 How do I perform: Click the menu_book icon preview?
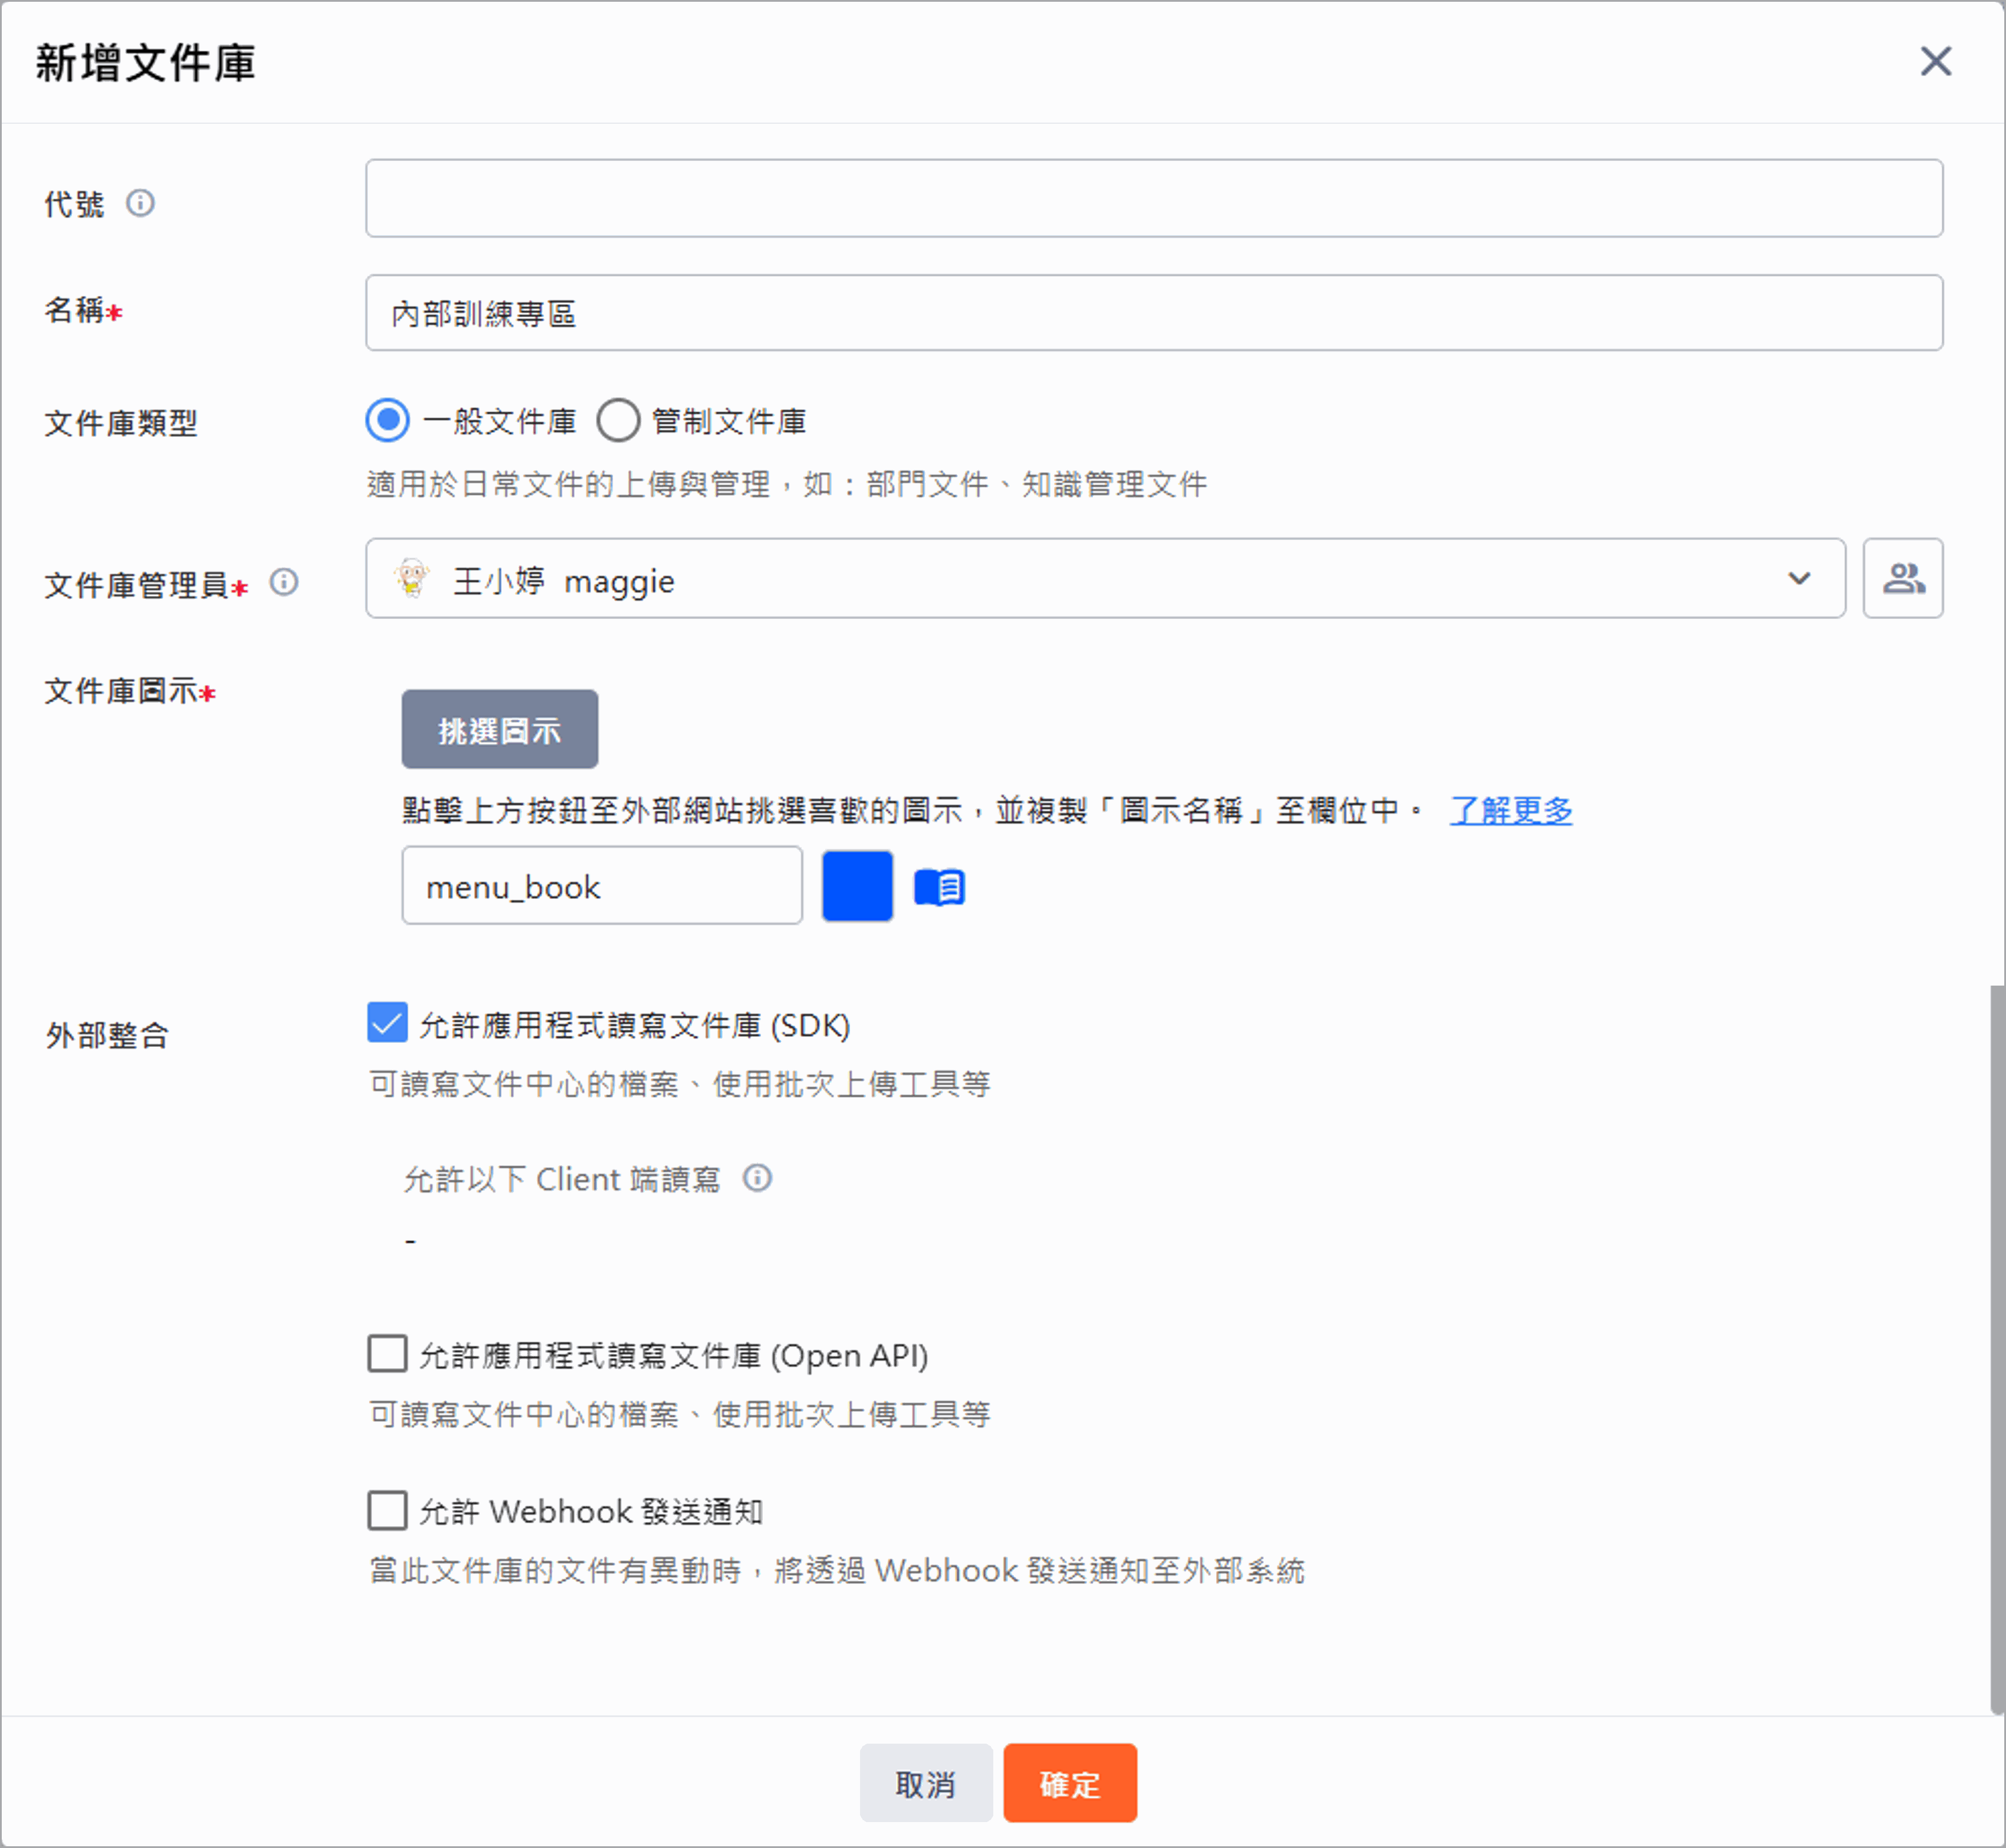pyautogui.click(x=938, y=886)
